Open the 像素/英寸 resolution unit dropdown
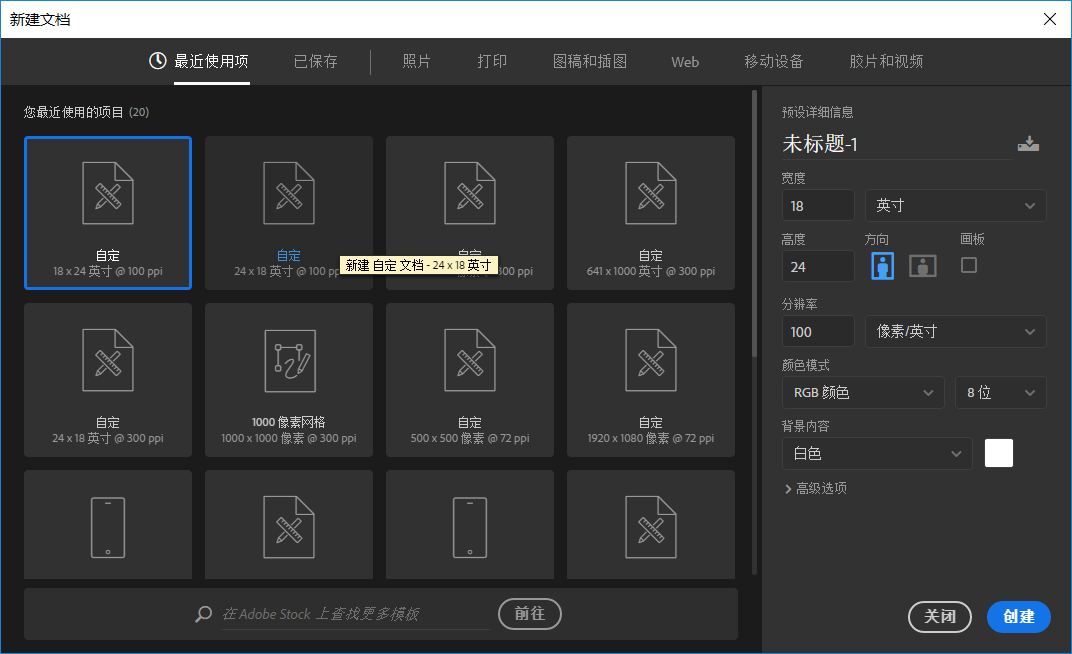 pos(955,331)
